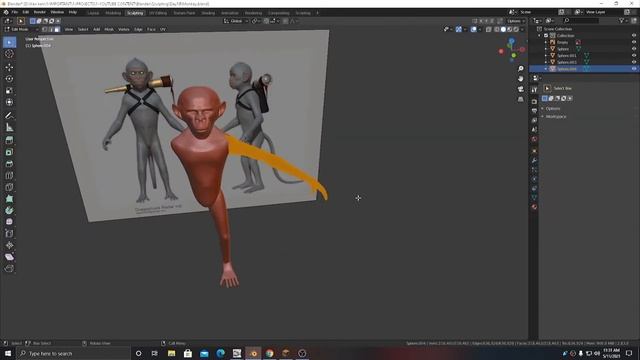Image resolution: width=640 pixels, height=360 pixels.
Task: Toggle visibility eye of Empty object
Action: click(x=634, y=42)
